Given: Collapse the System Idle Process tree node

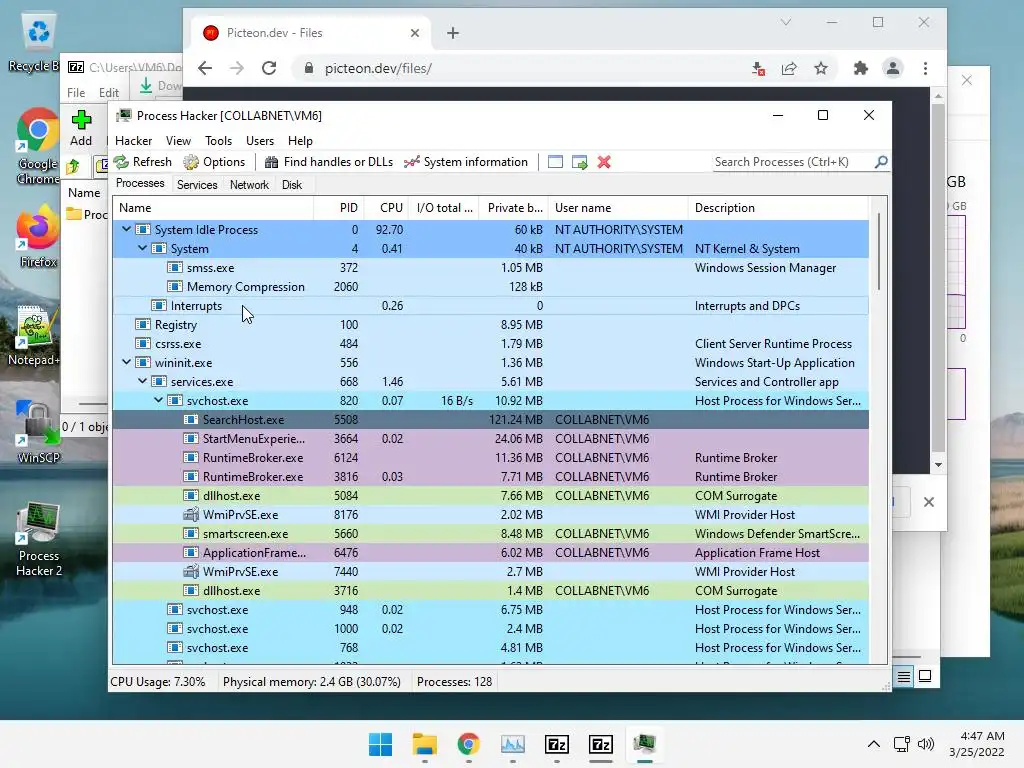Looking at the screenshot, I should point(127,229).
